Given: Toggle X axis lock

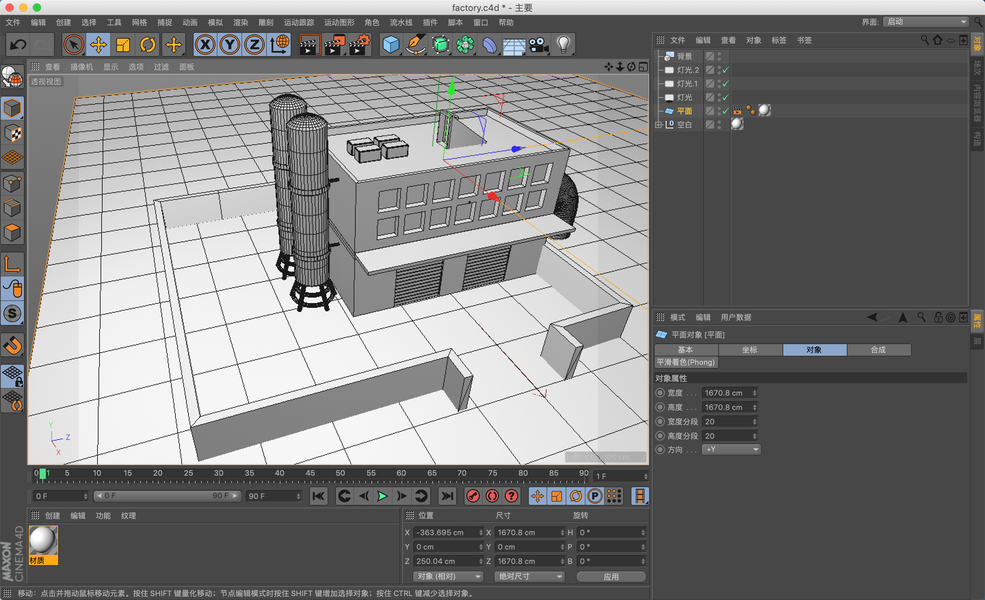Looking at the screenshot, I should (205, 45).
